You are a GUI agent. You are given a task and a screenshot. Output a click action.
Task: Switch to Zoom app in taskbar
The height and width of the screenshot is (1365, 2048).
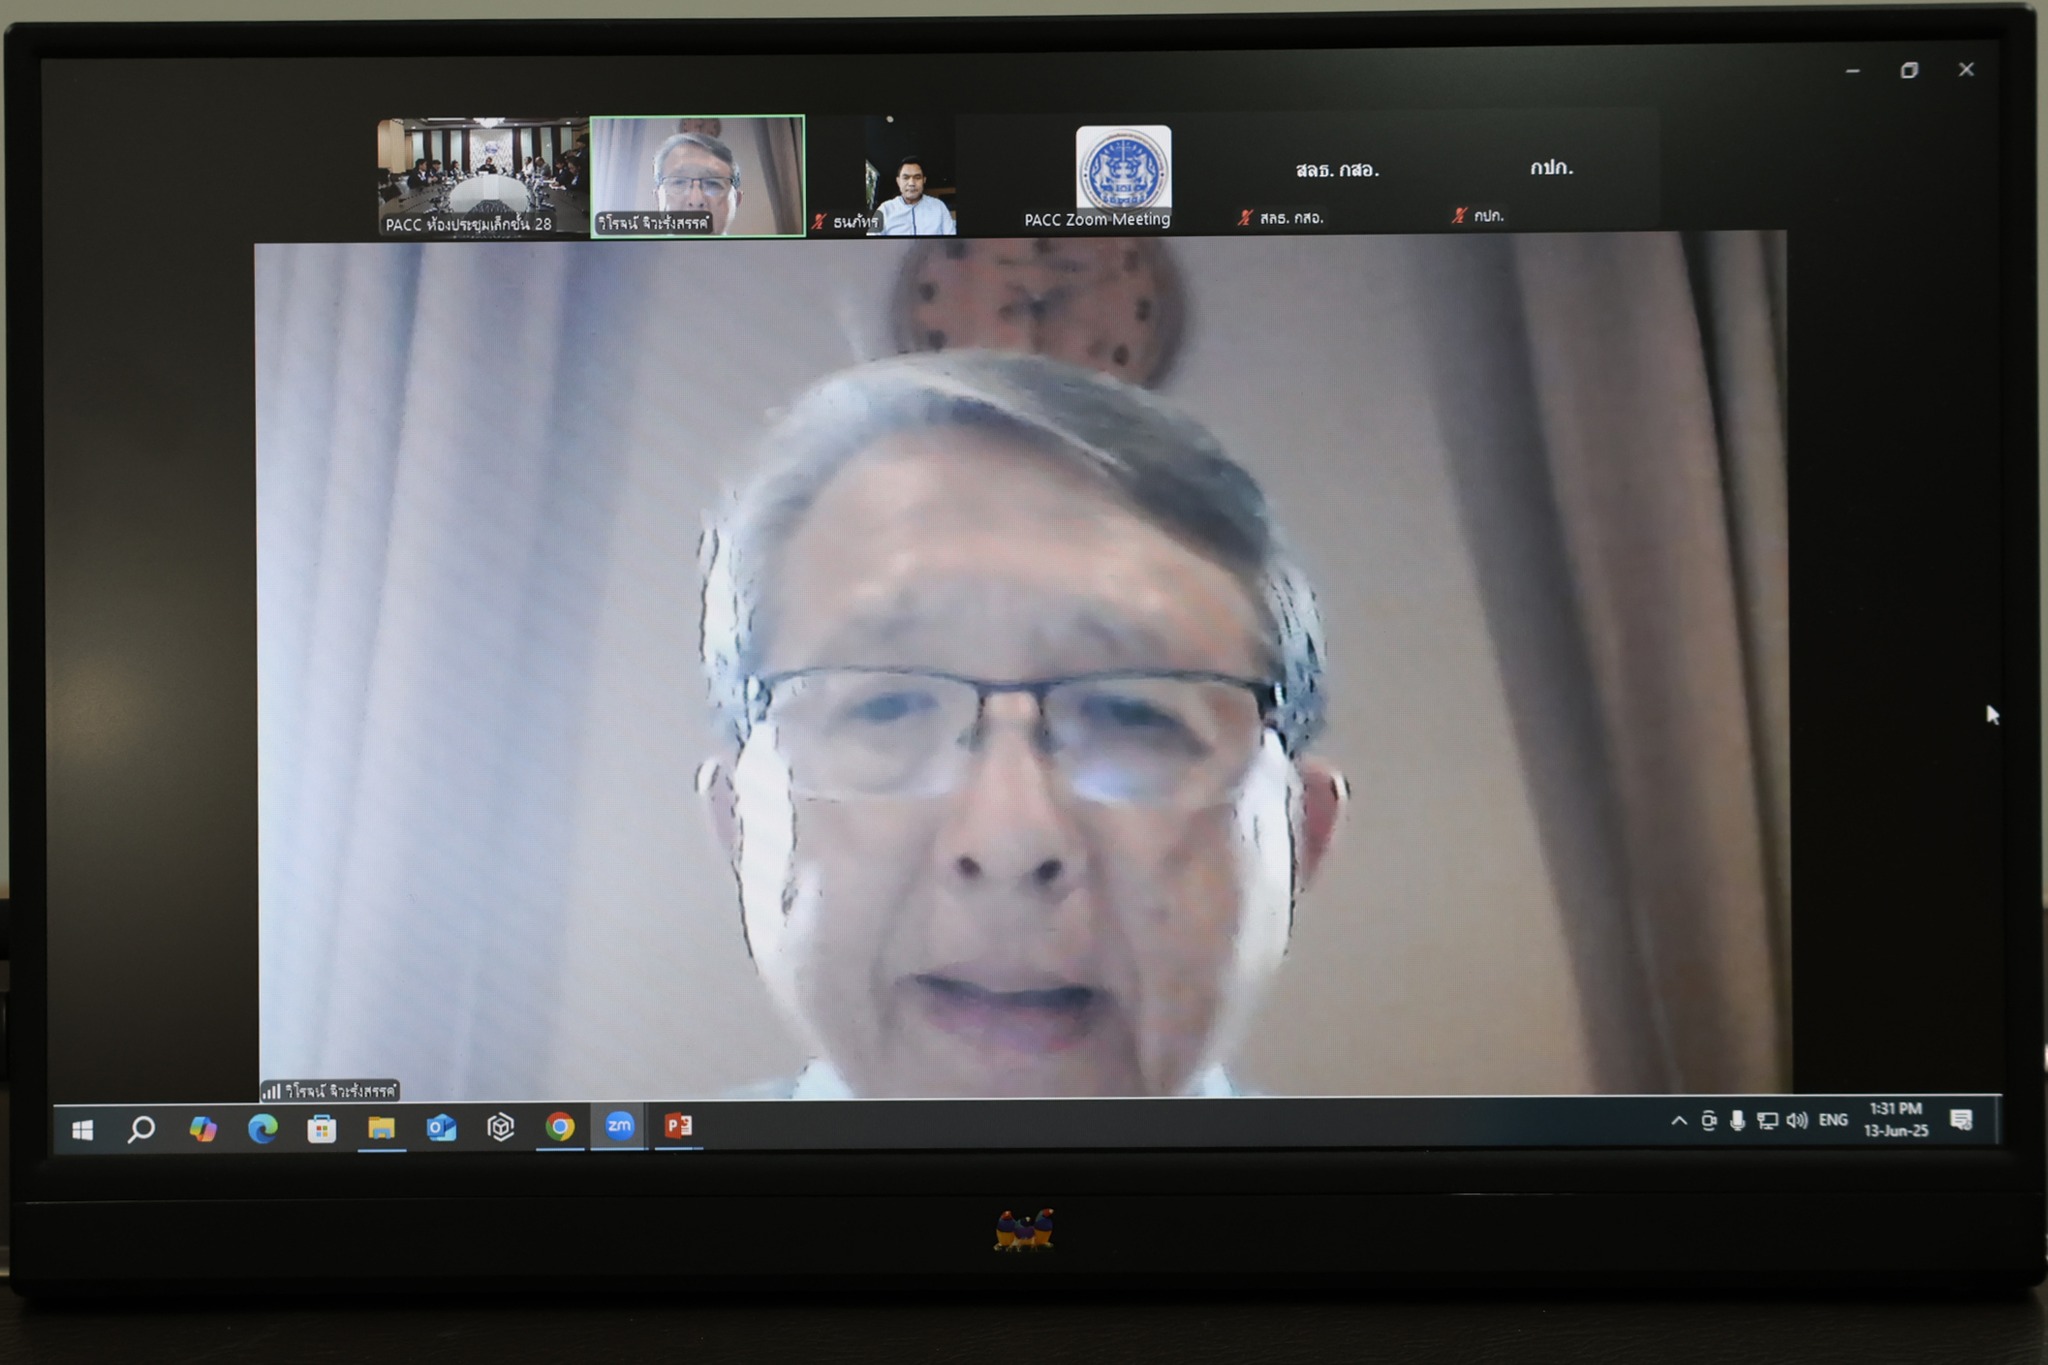[x=619, y=1126]
